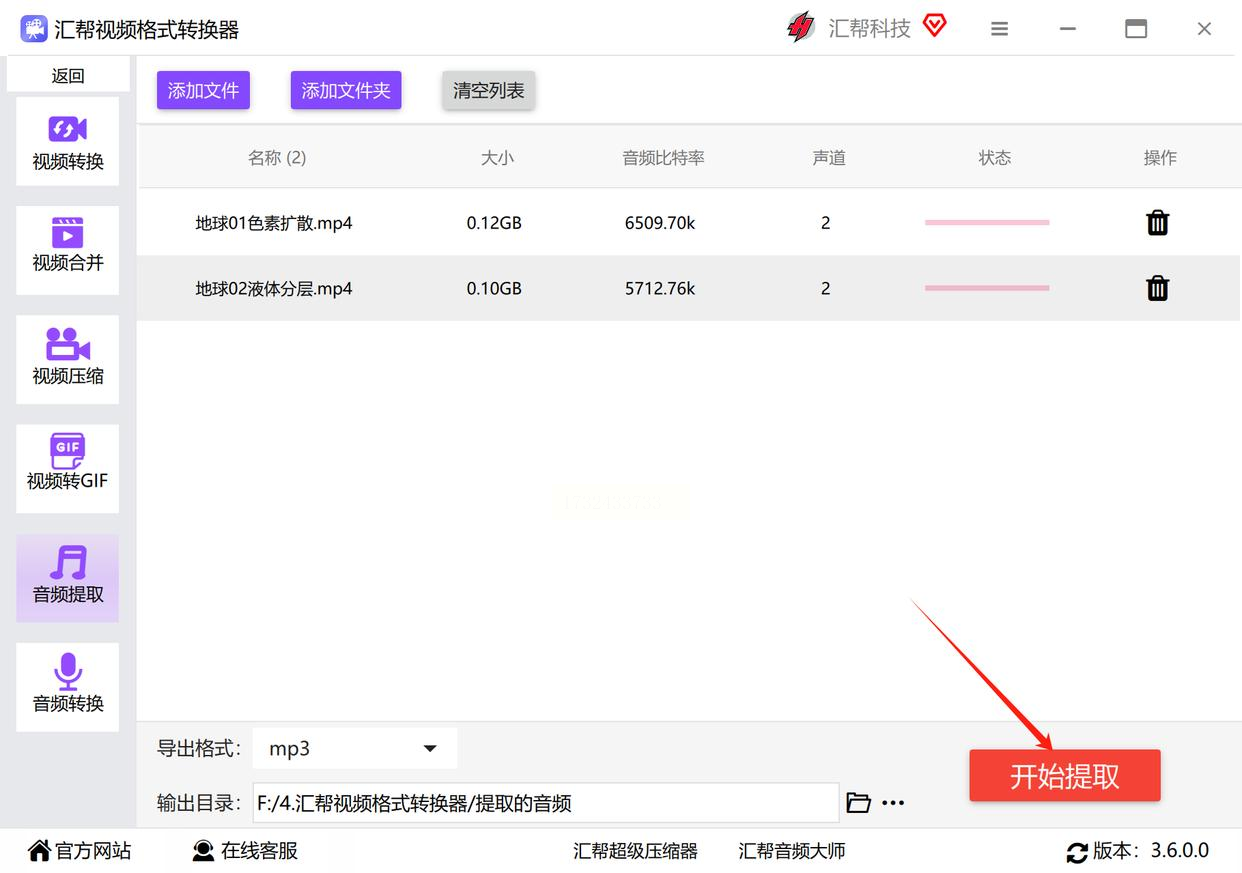1242x873 pixels.
Task: Click the 操作 column header
Action: tap(1160, 158)
